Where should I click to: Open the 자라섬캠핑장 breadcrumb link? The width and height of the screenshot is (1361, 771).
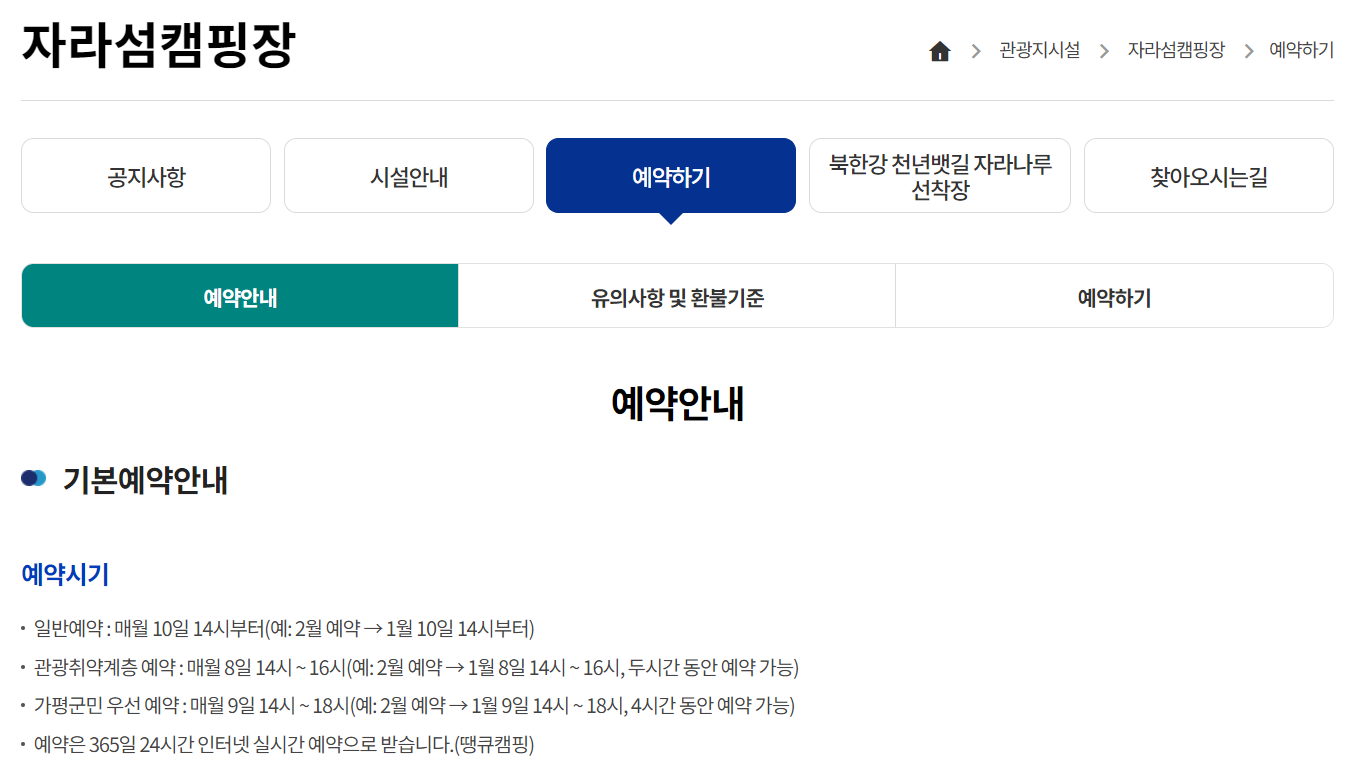point(1175,50)
